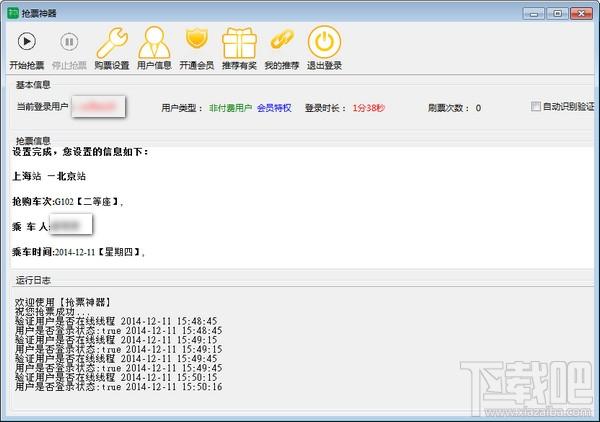
Task: Click the blurred 乘车人 passenger name
Action: tap(71, 225)
